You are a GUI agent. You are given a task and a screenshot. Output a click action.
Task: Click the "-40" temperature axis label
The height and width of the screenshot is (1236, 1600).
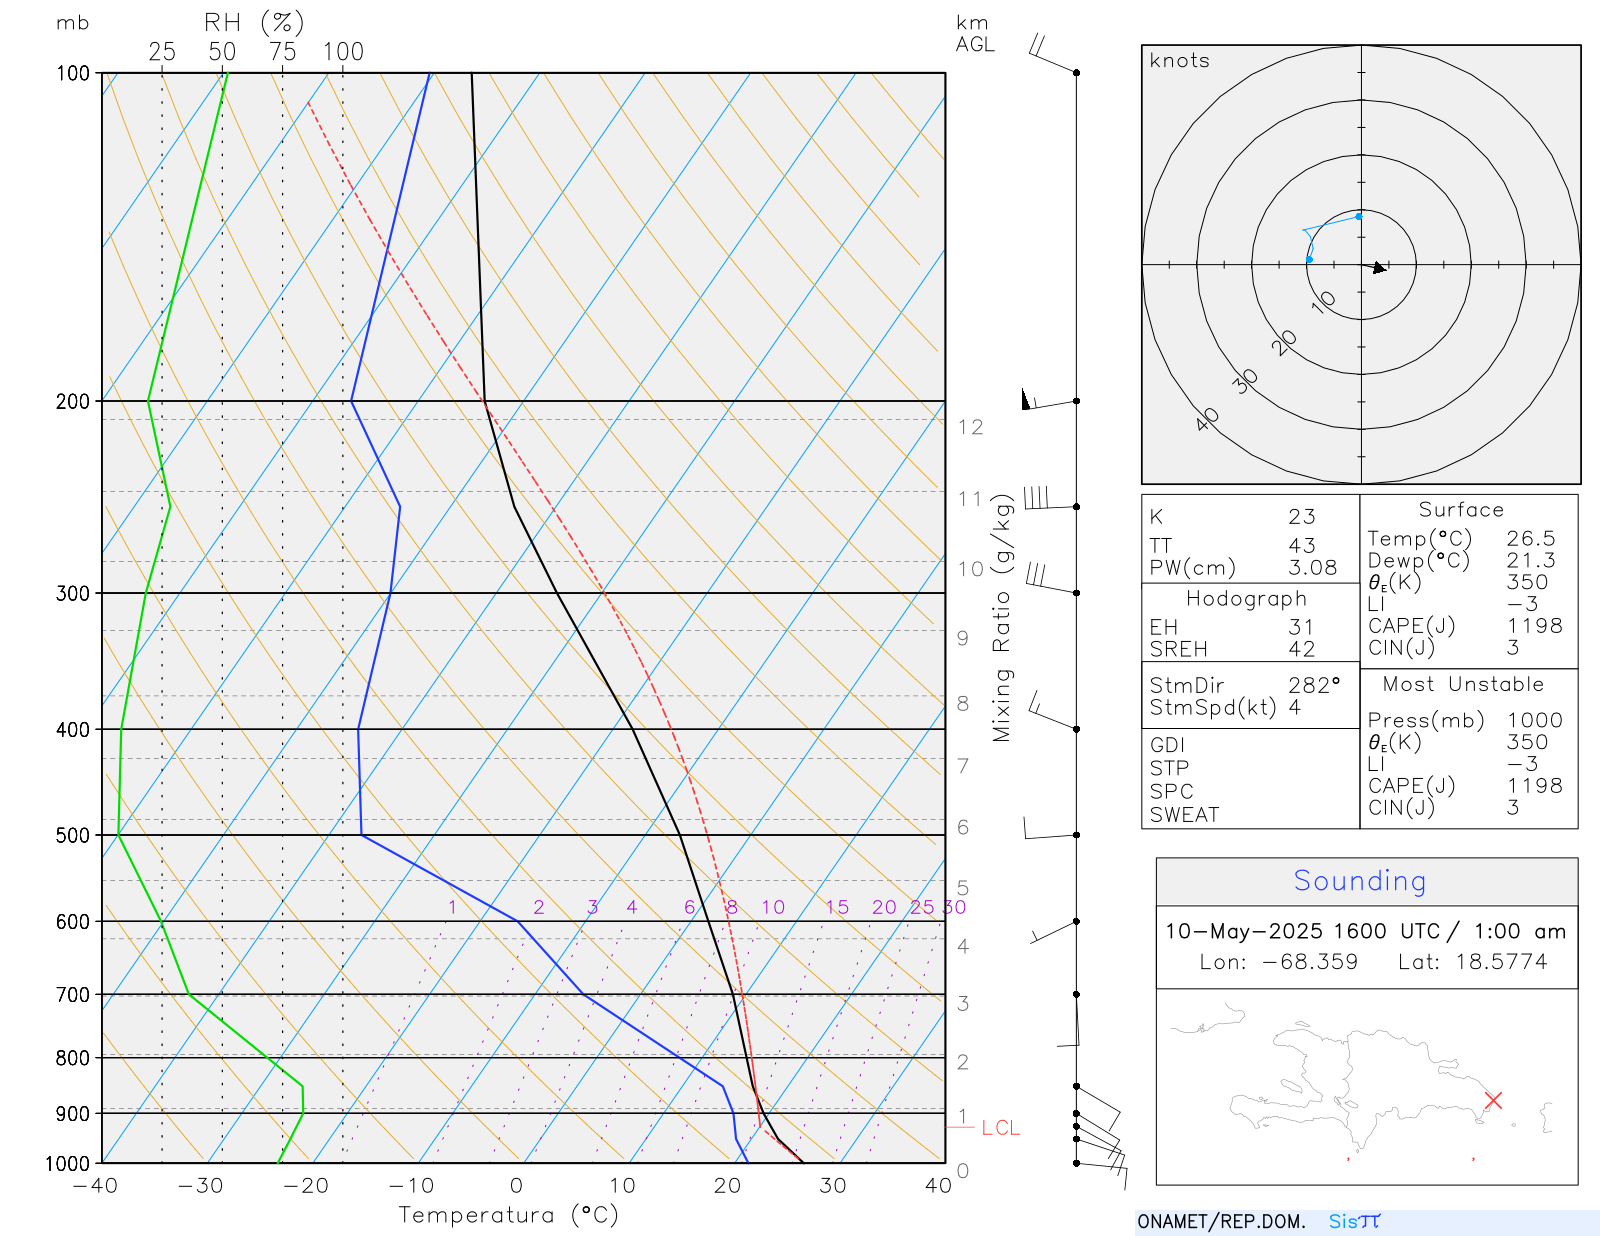[x=95, y=1186]
